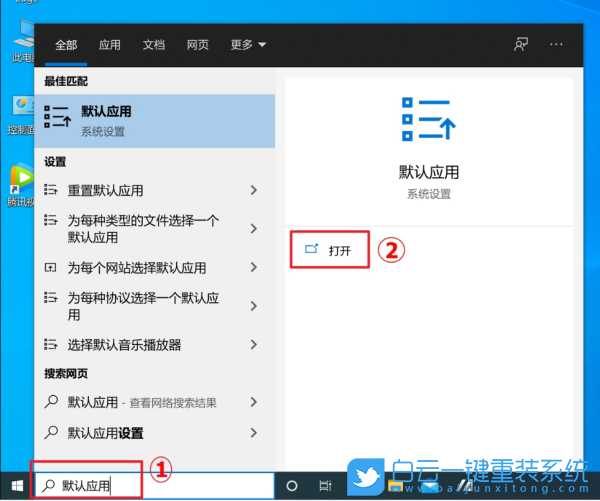Open 为每种协议选择一个默认应用 result
The image size is (600, 501).
coord(143,306)
